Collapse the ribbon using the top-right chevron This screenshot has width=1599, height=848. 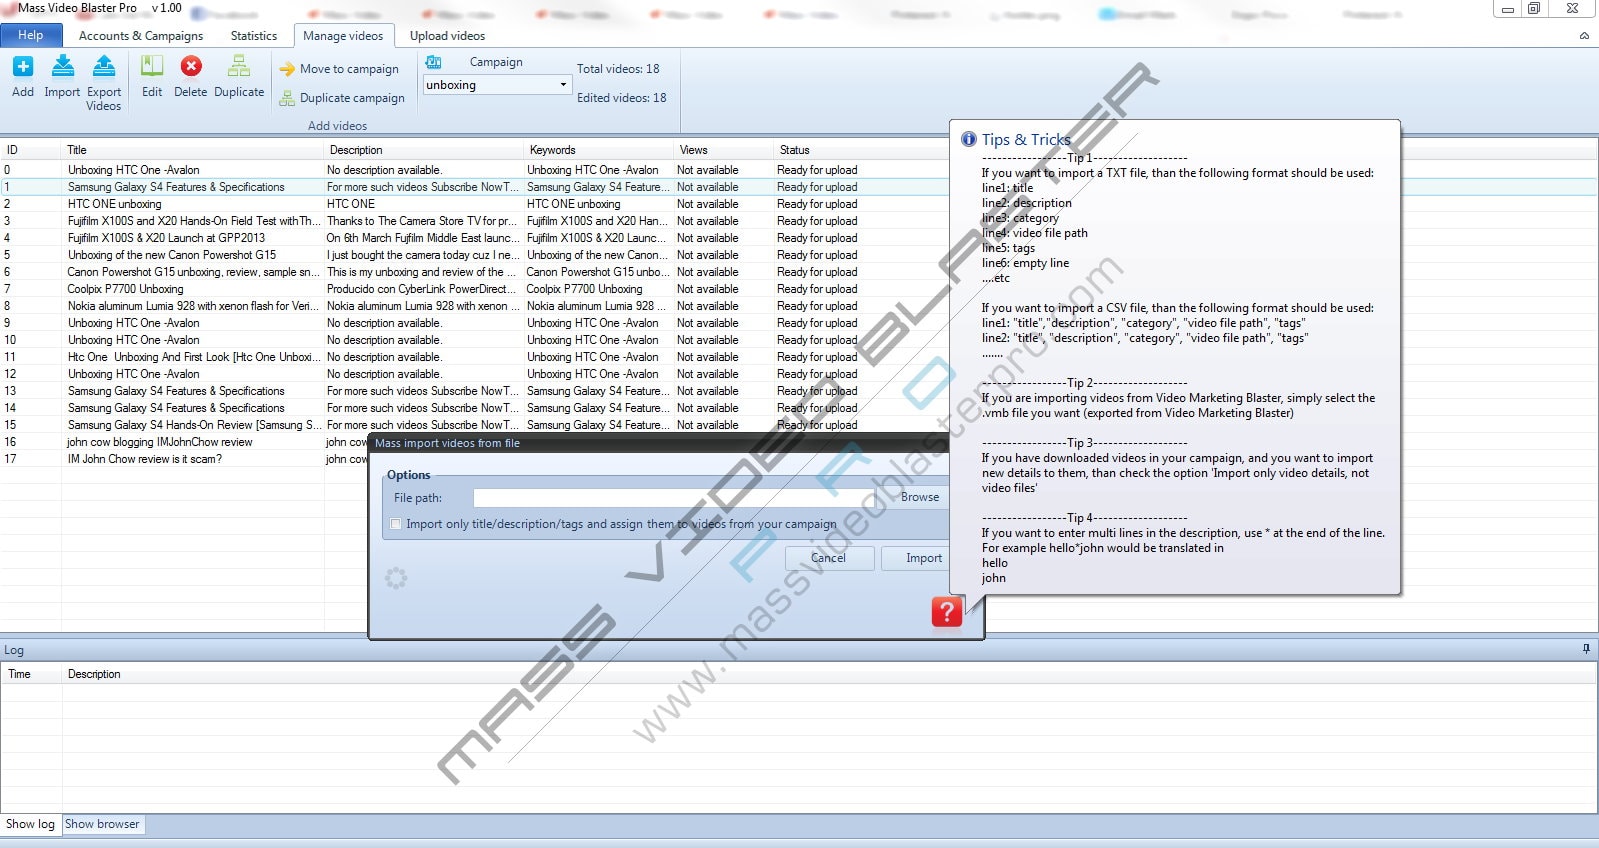click(1584, 36)
